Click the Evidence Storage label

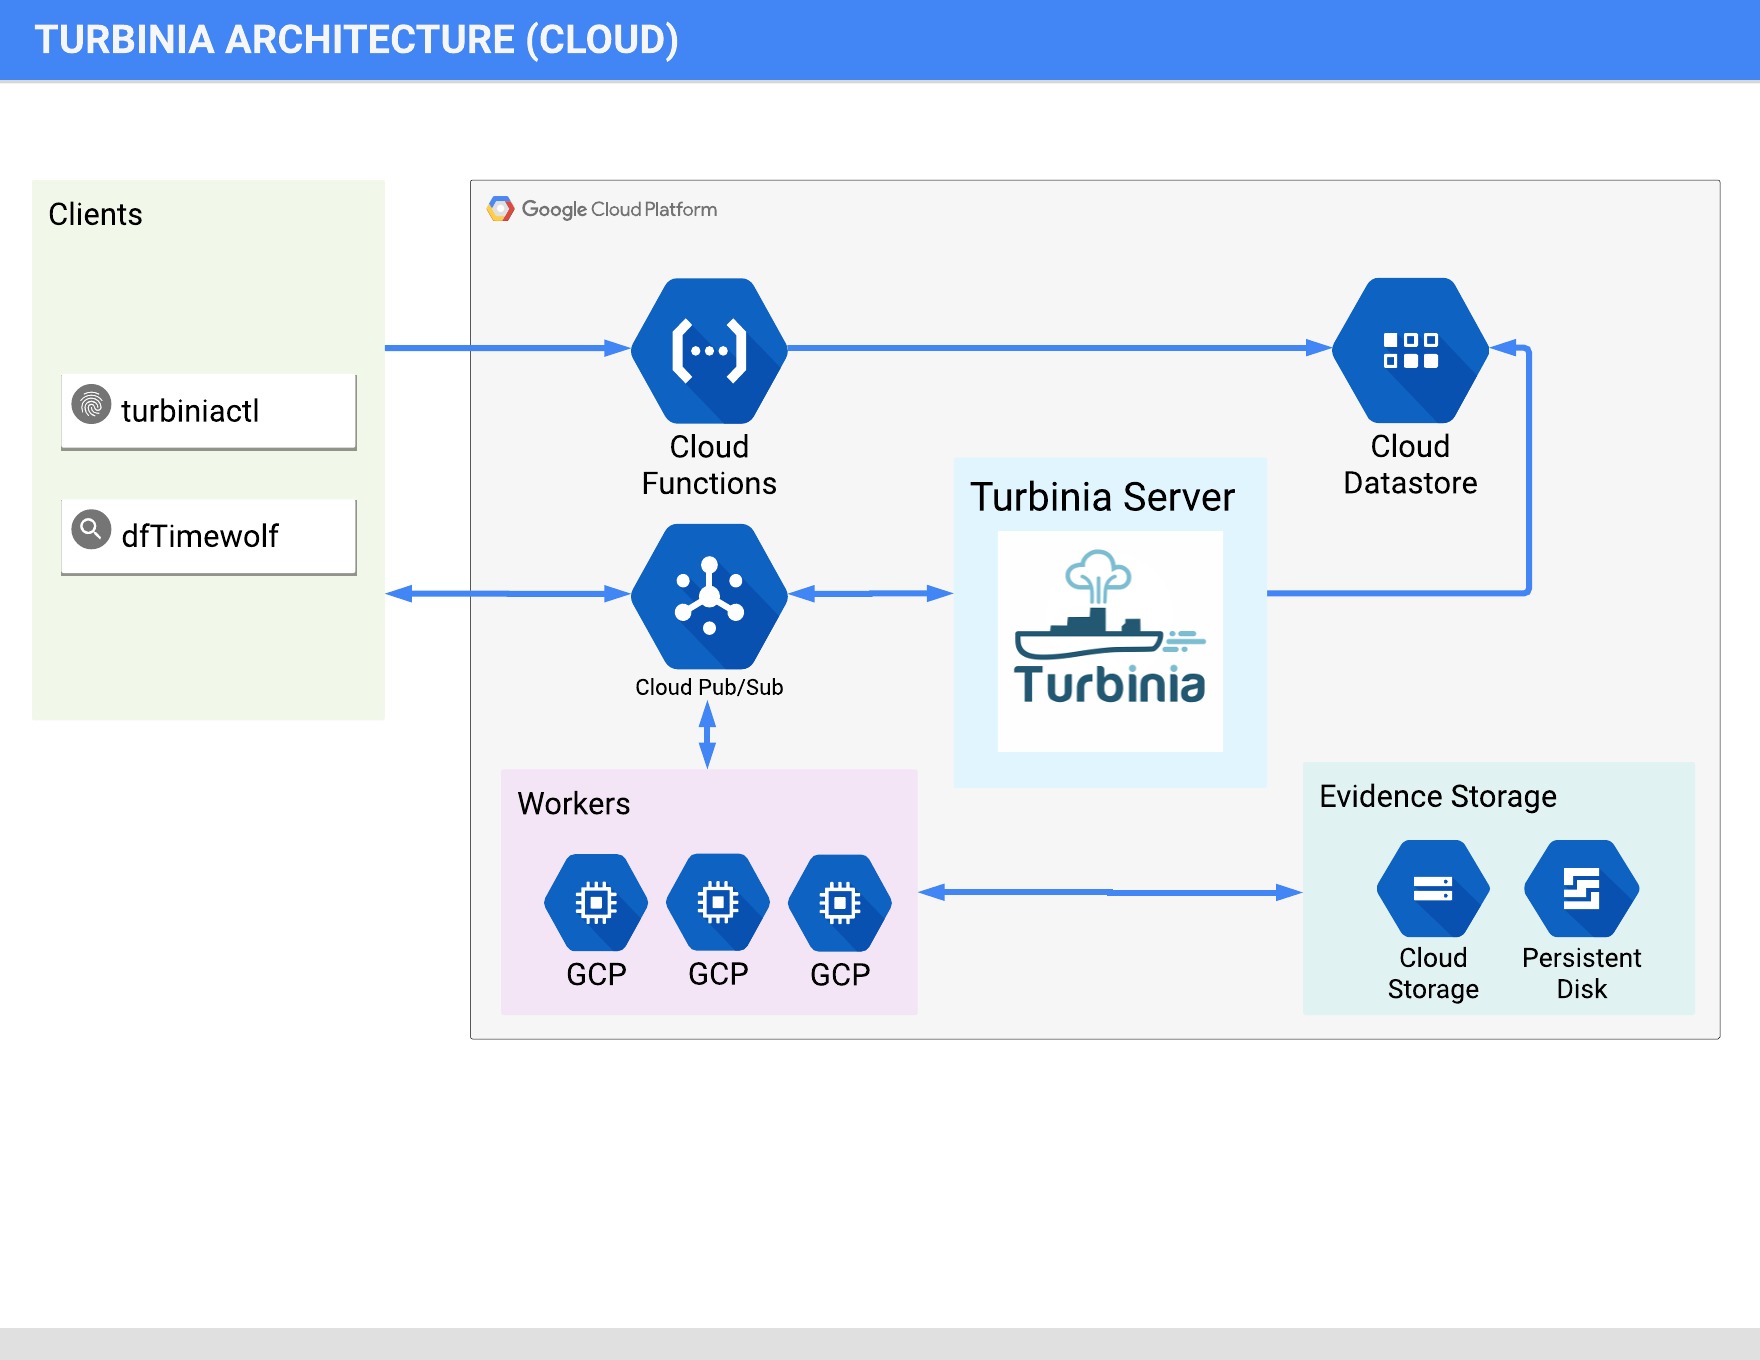pos(1438,796)
